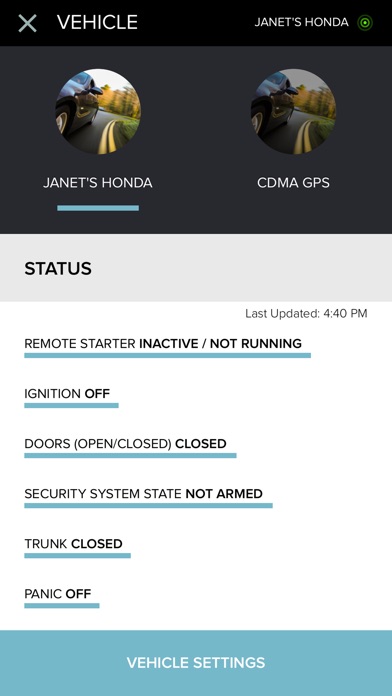Screen dimensions: 392x696
Task: Select Janet's Honda car thumbnail
Action: click(98, 111)
